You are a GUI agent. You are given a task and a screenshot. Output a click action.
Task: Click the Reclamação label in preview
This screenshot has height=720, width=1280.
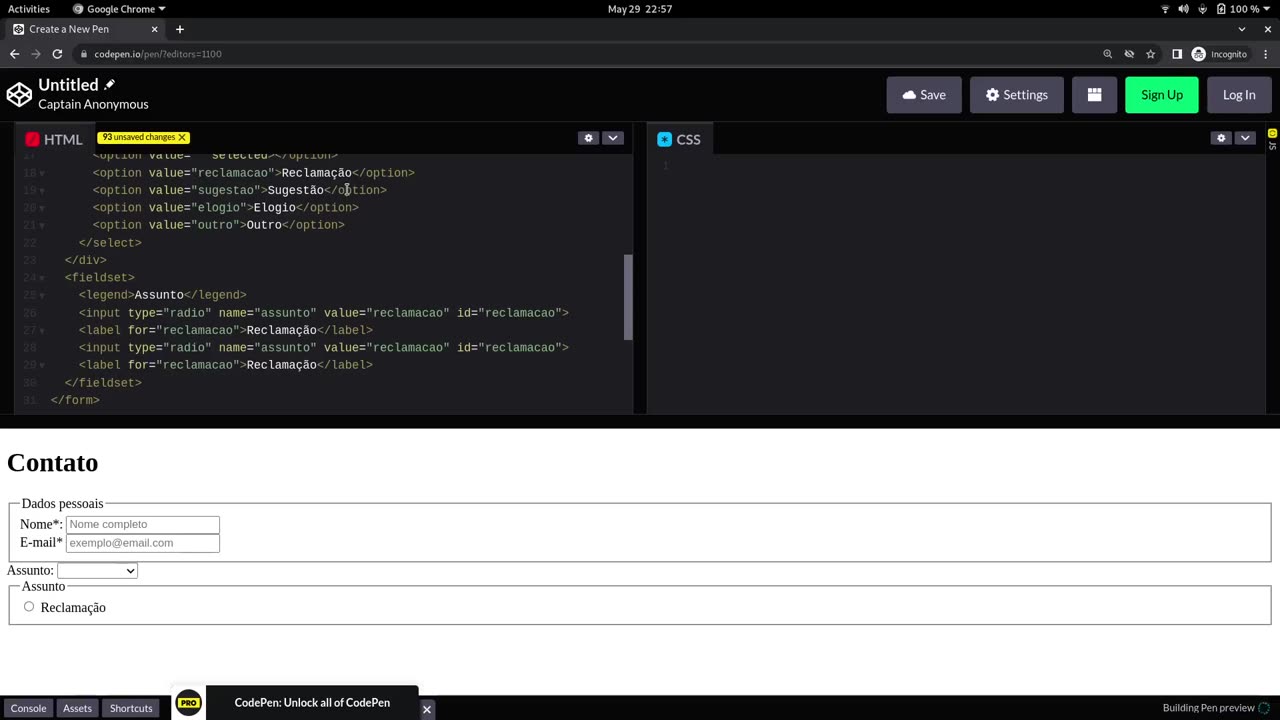(x=73, y=608)
